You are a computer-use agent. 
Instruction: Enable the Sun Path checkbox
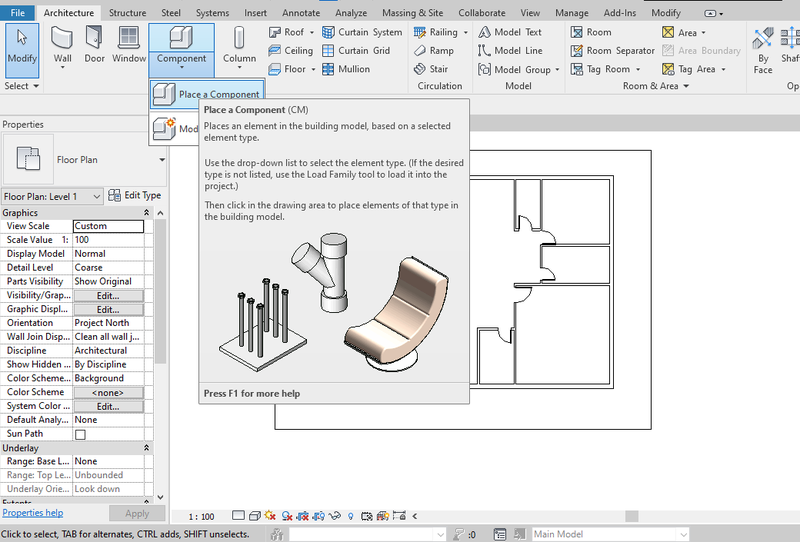point(80,434)
